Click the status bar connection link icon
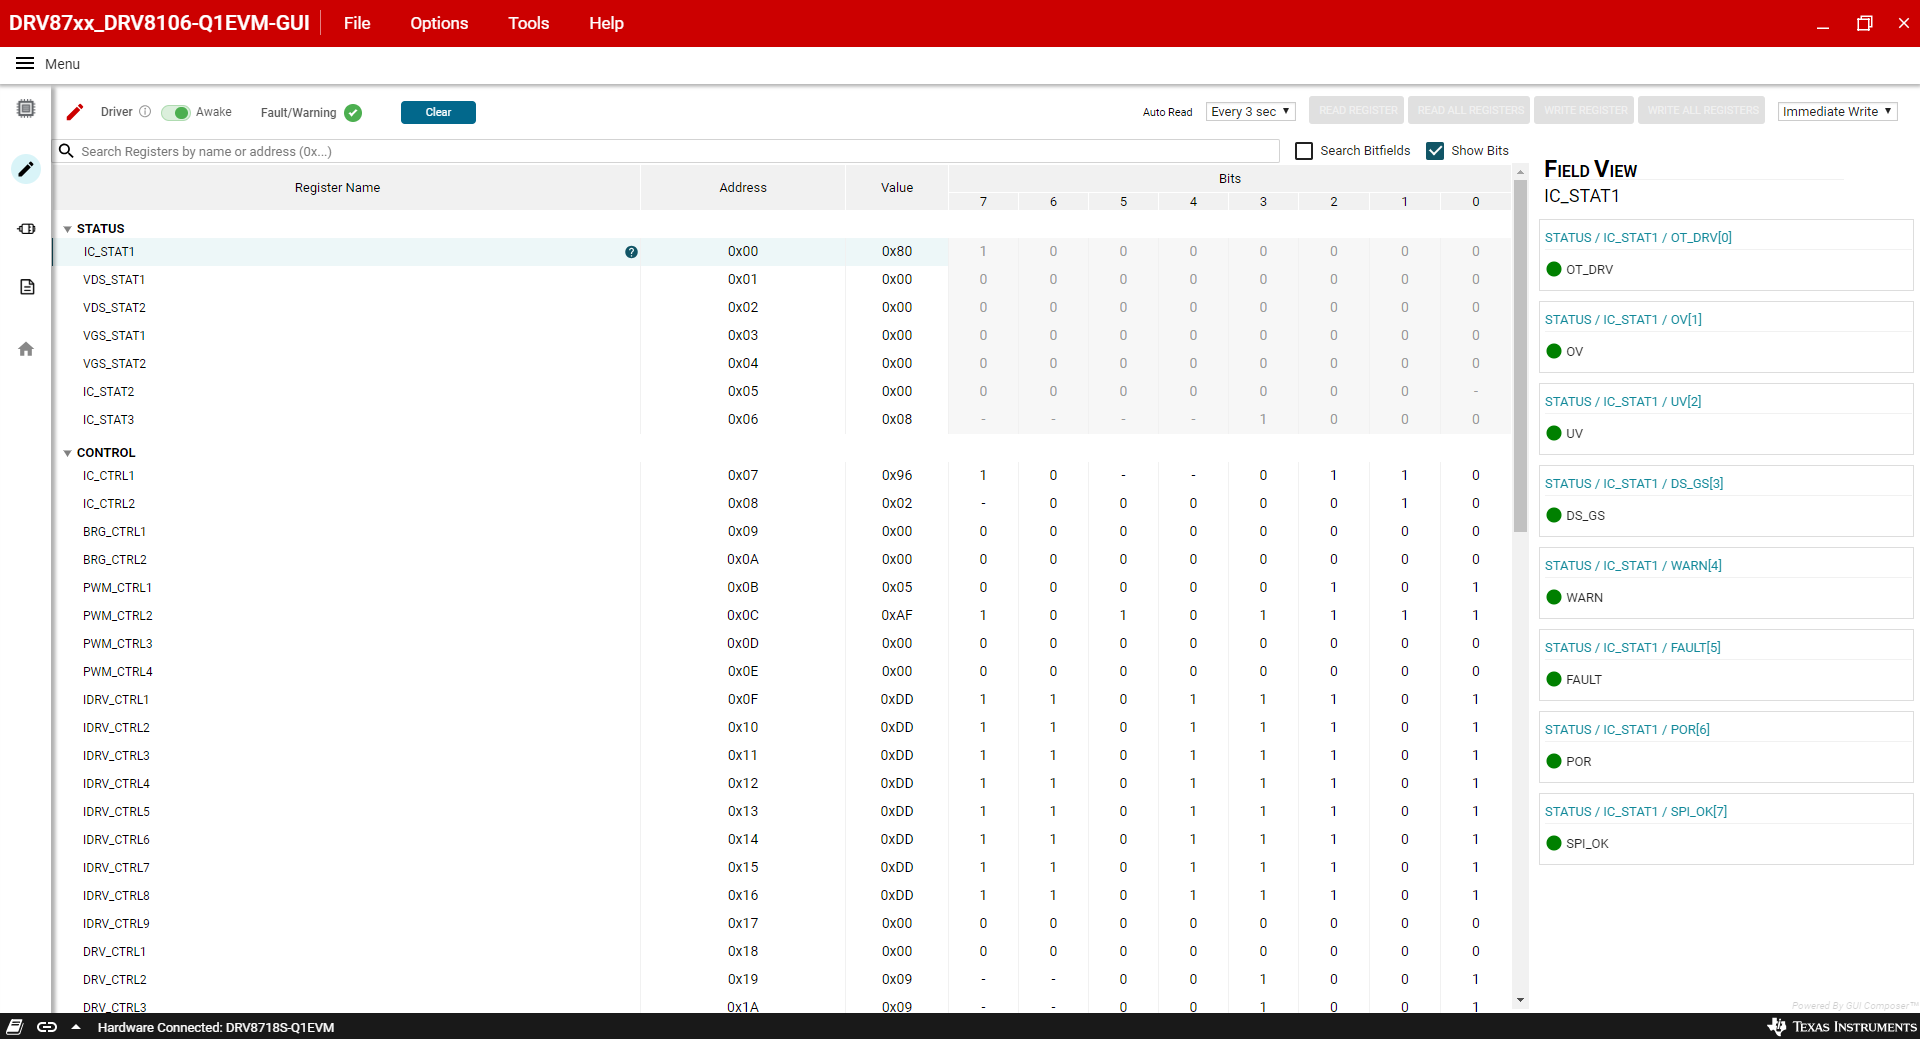Viewport: 1920px width, 1039px height. [x=46, y=1027]
